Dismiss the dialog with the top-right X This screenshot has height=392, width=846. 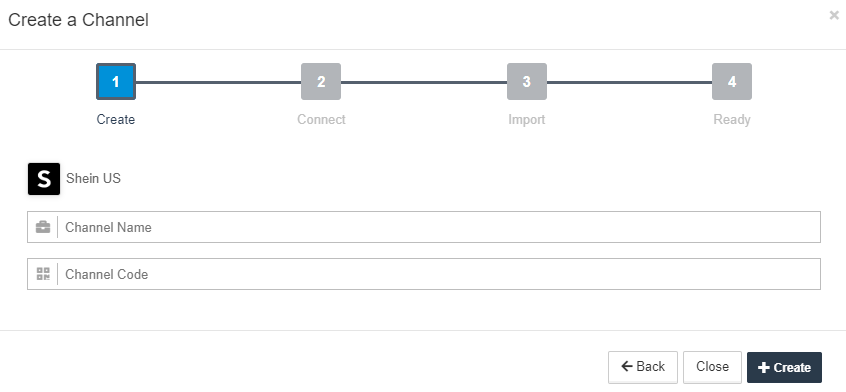pyautogui.click(x=834, y=16)
